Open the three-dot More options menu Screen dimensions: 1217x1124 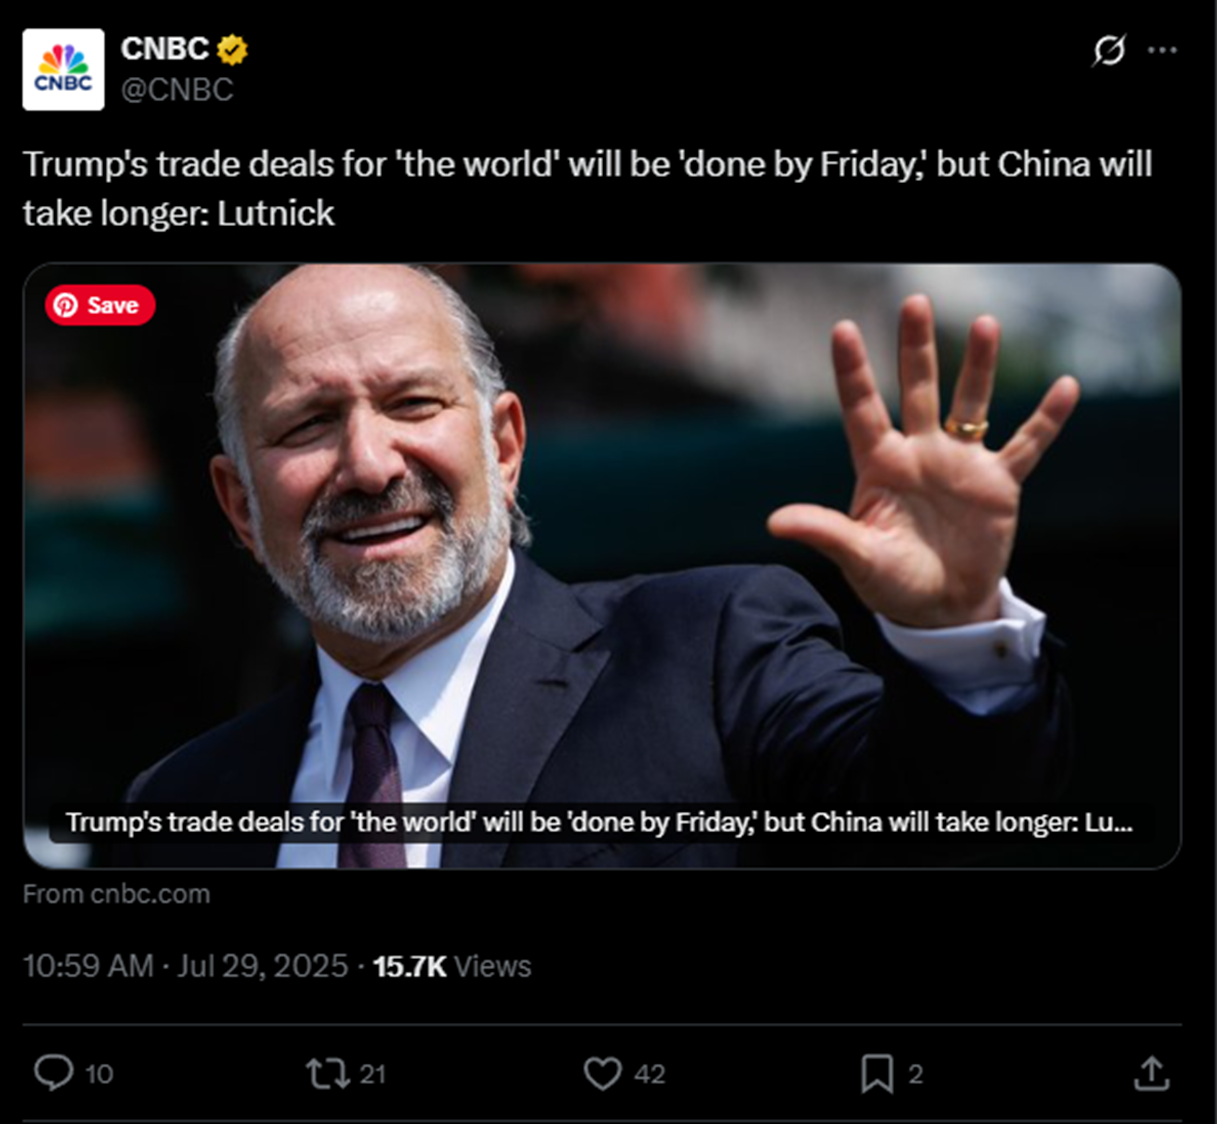tap(1162, 50)
